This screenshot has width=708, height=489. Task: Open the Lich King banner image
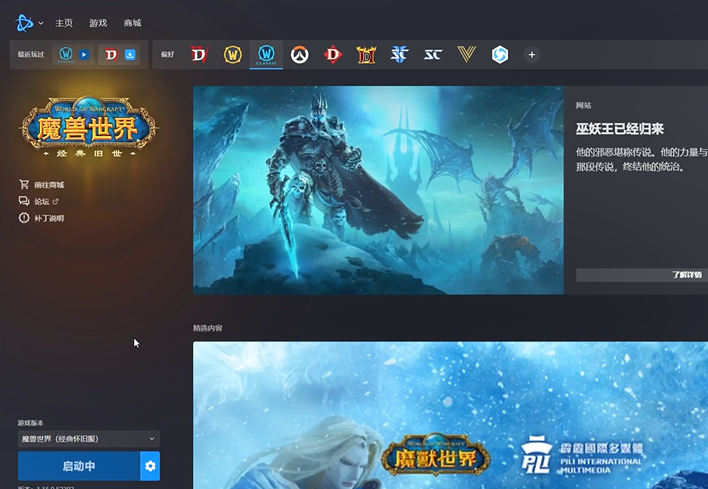point(378,190)
